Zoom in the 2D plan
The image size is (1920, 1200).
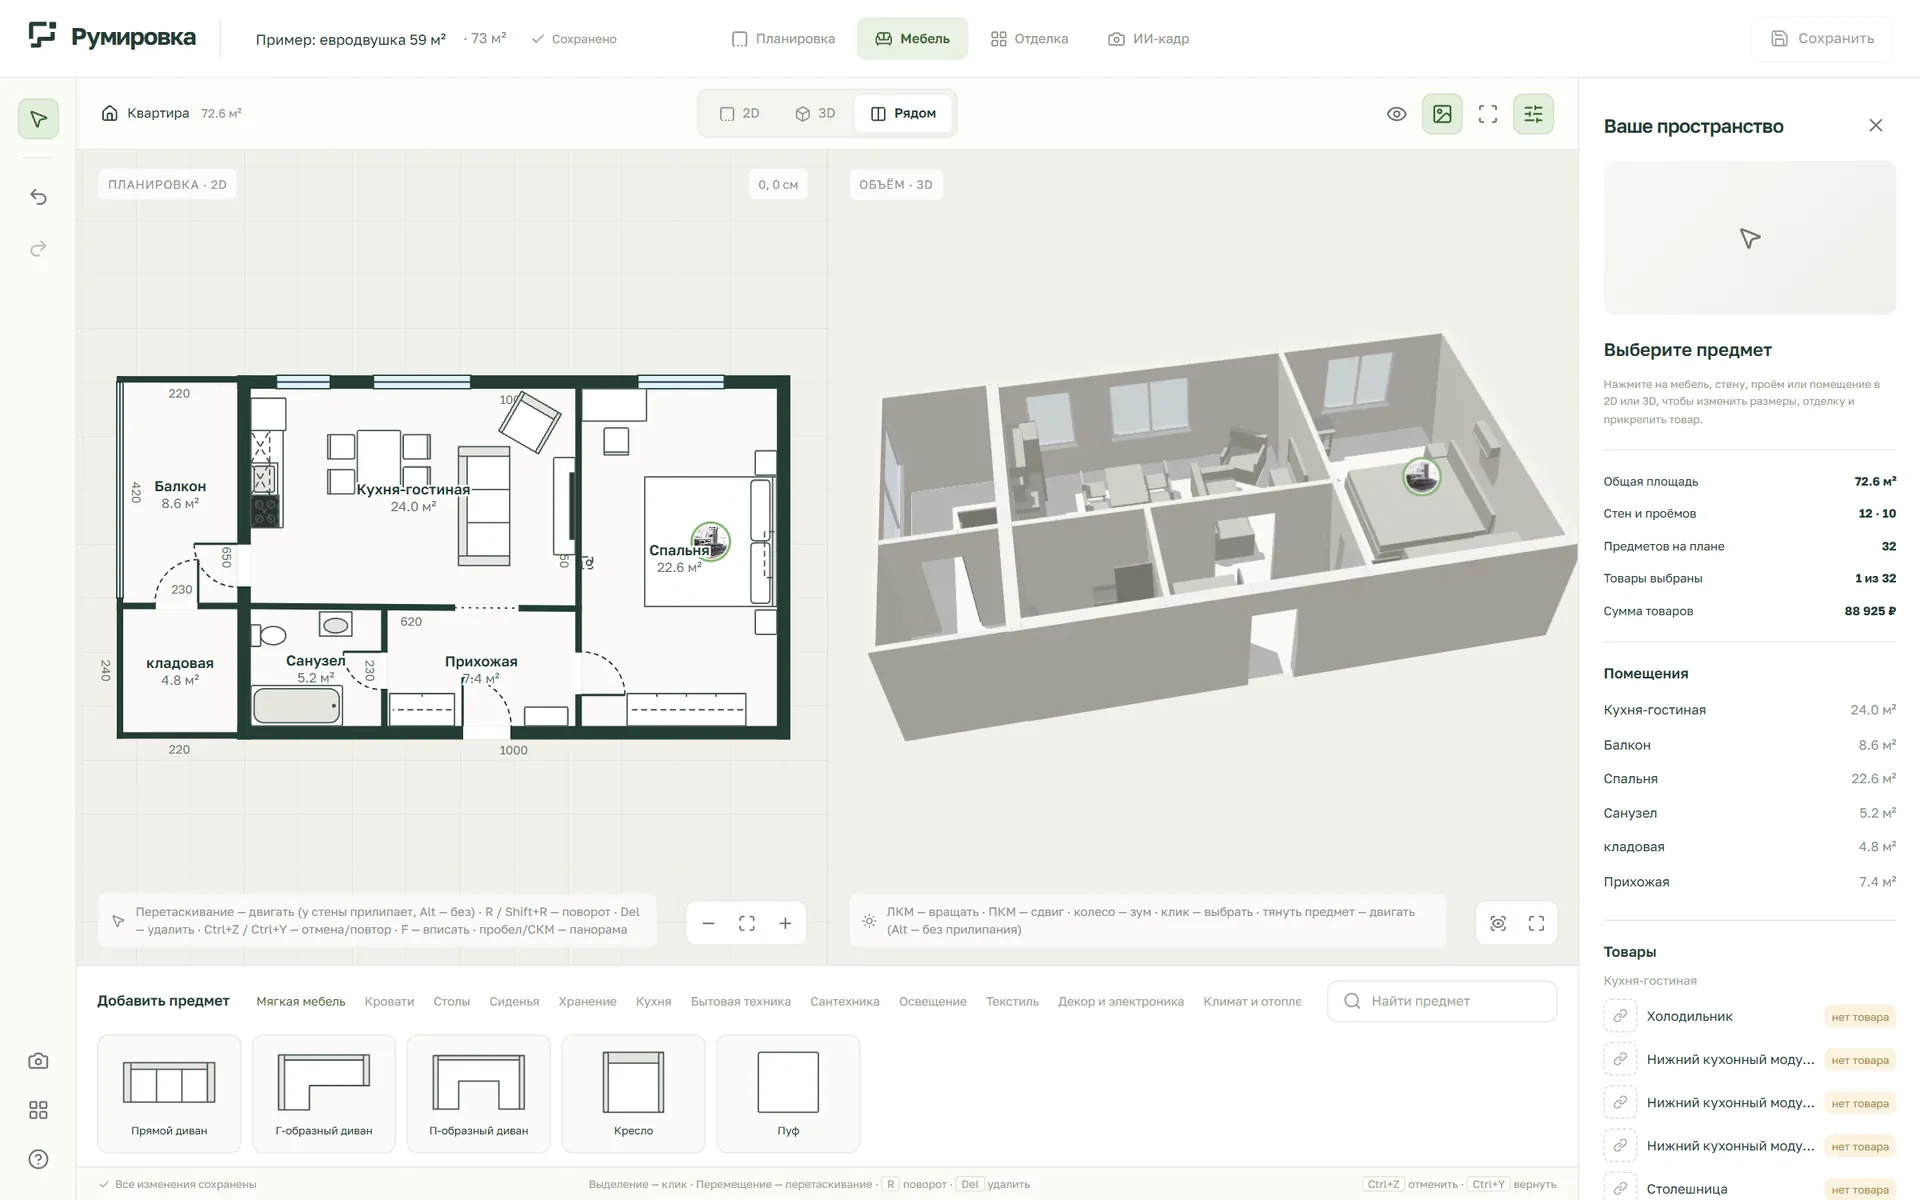[785, 923]
